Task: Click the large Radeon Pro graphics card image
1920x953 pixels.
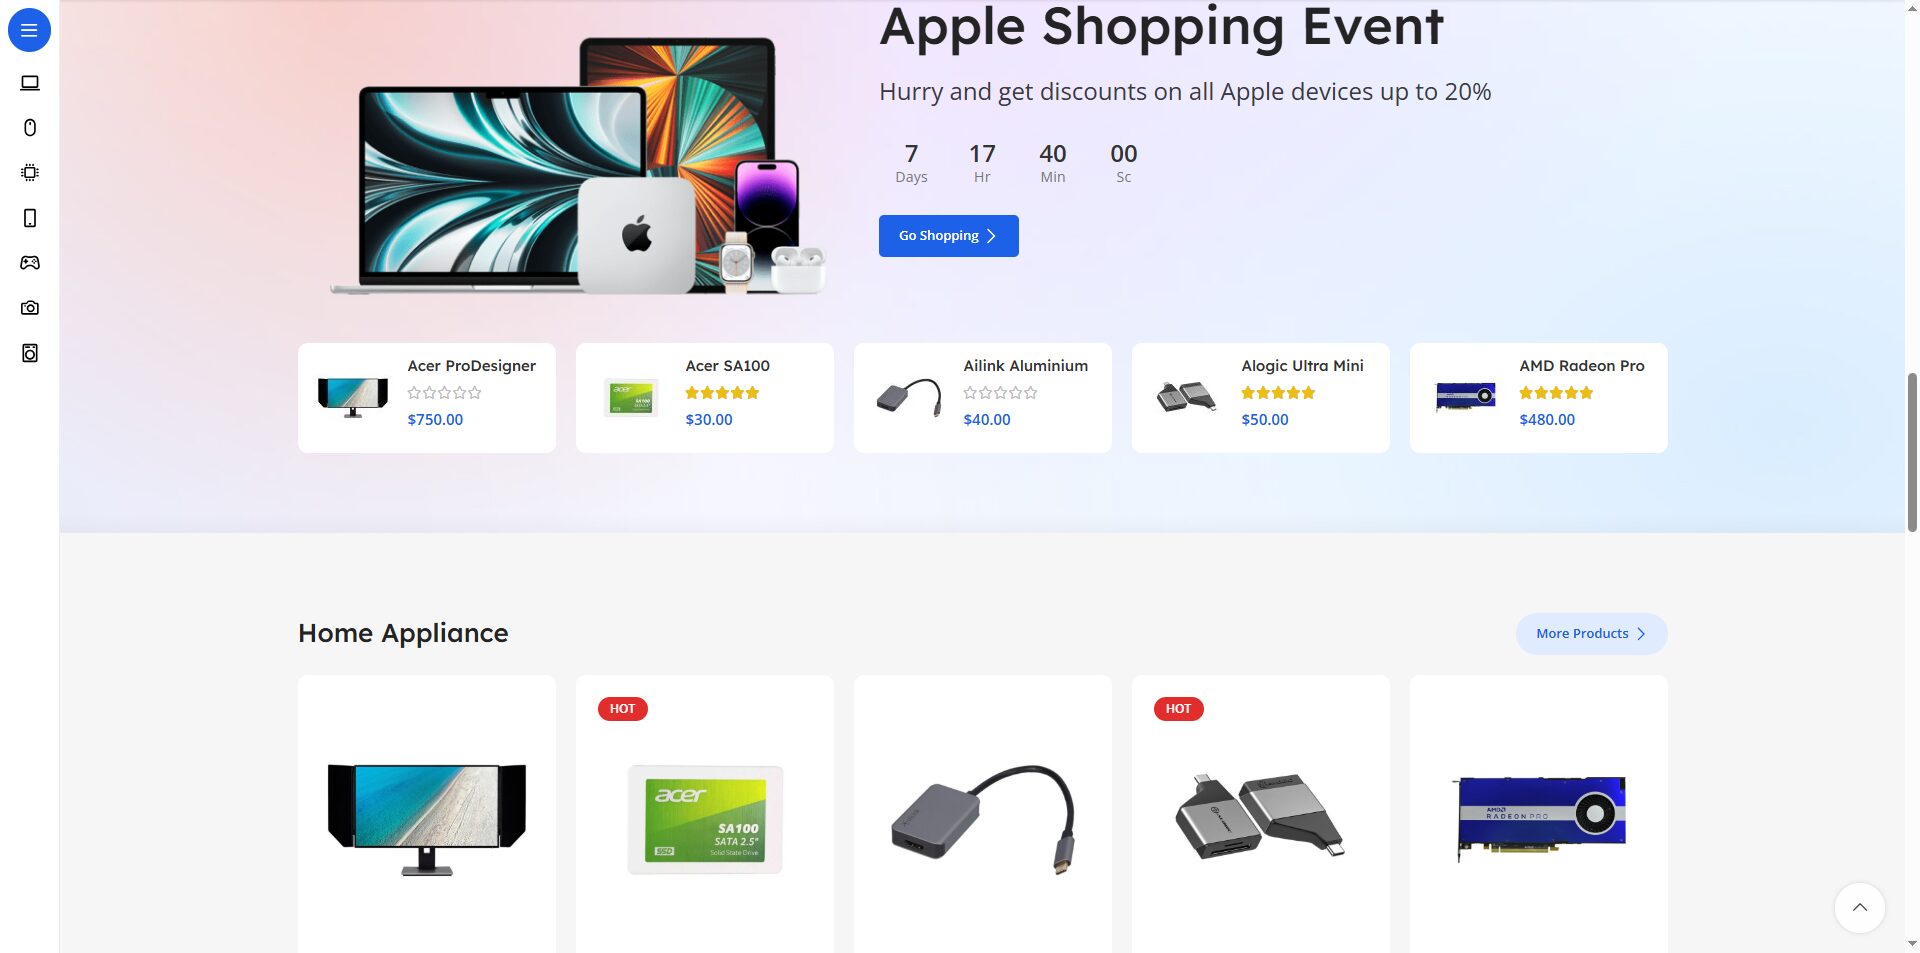Action: [1539, 818]
